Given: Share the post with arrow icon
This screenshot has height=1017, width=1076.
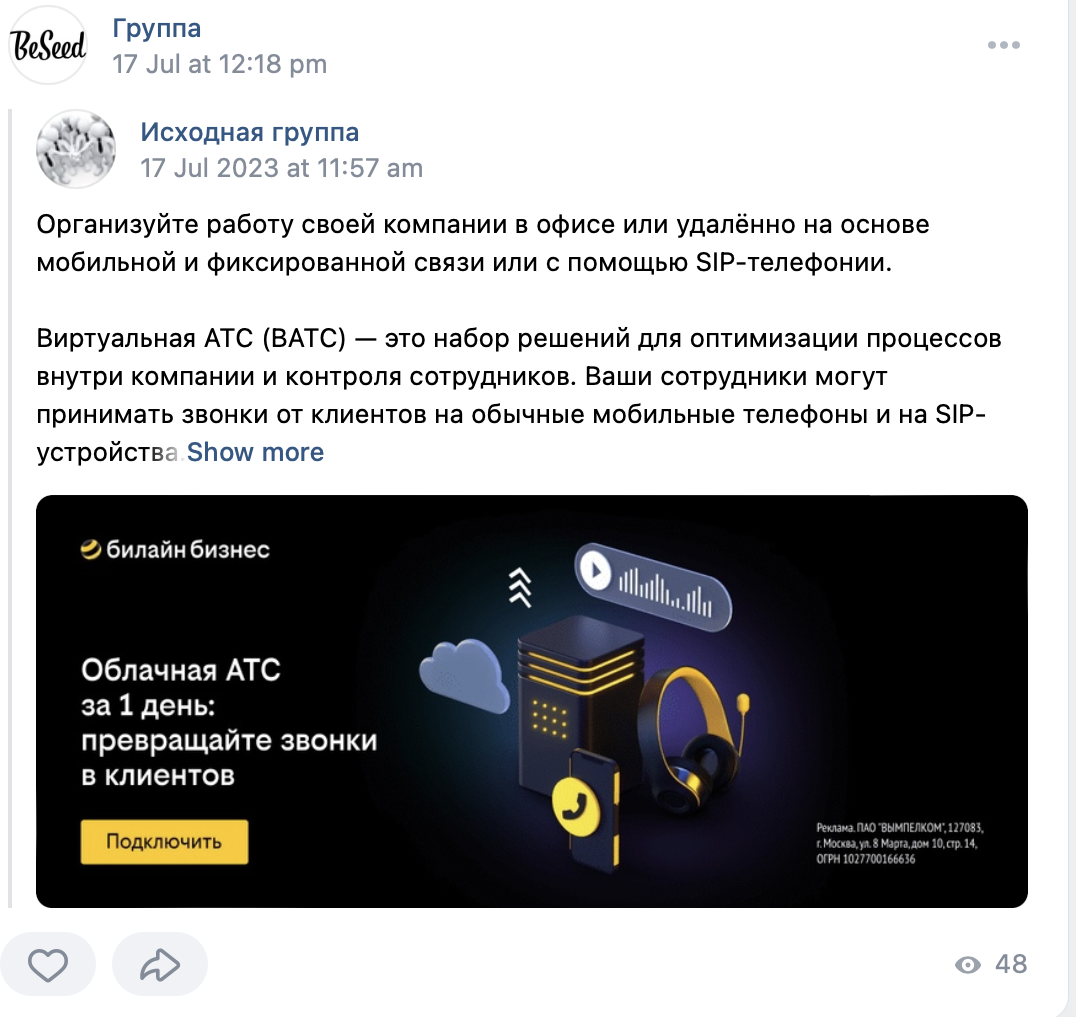Looking at the screenshot, I should [x=160, y=965].
